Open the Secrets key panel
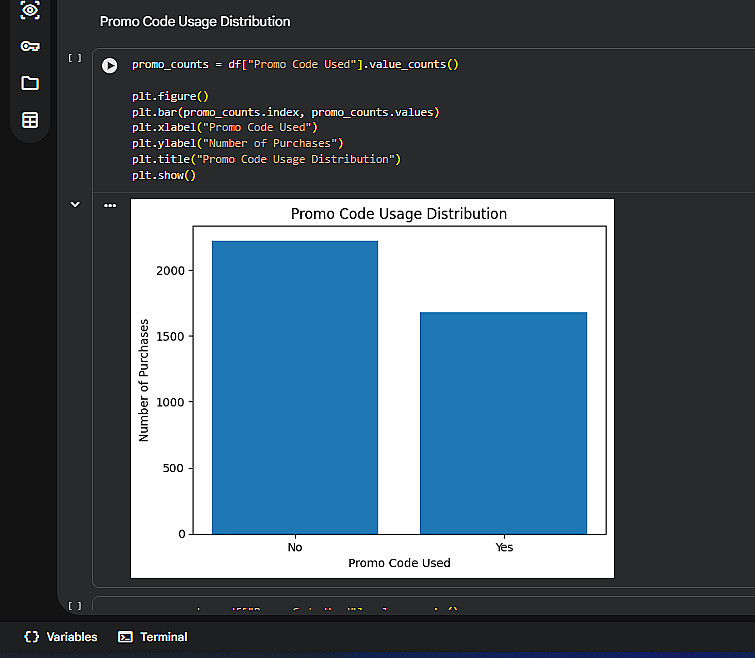The width and height of the screenshot is (755, 658). [x=30, y=46]
